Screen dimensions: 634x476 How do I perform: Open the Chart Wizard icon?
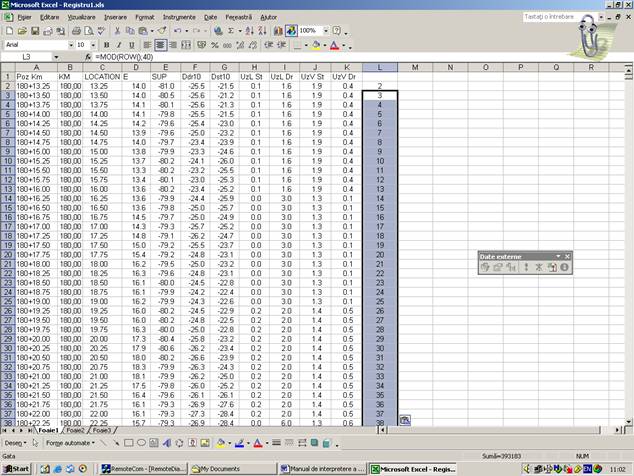coord(277,31)
